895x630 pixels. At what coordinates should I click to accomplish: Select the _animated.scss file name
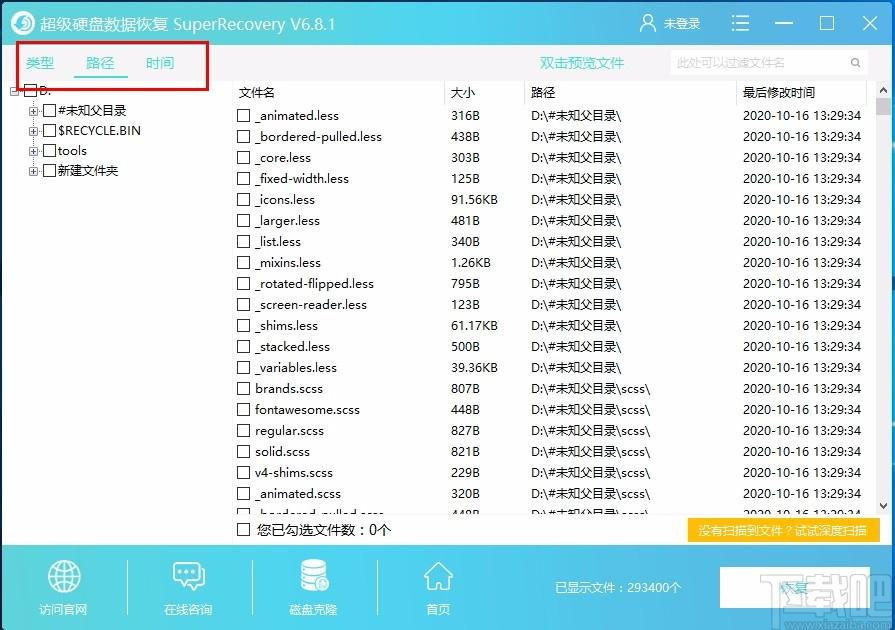tap(298, 494)
